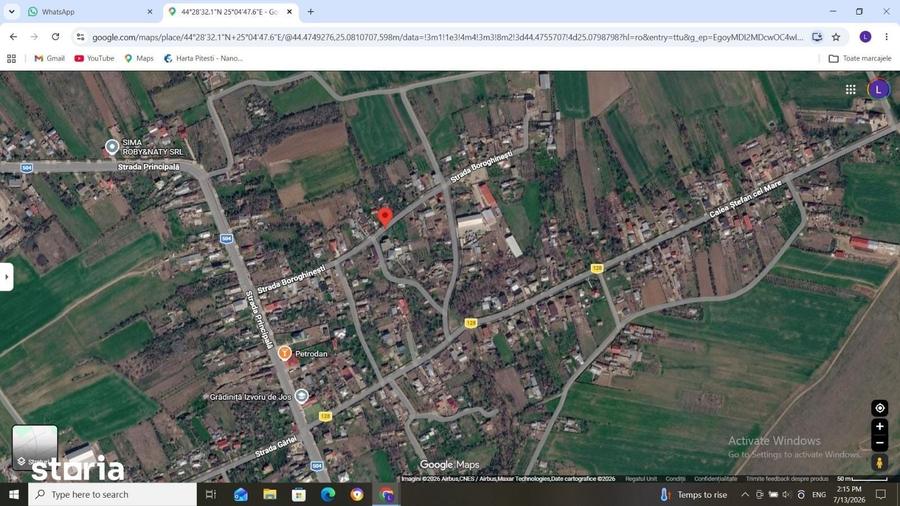900x506 pixels.
Task: Open the Gmail bookmark
Action: [x=49, y=58]
